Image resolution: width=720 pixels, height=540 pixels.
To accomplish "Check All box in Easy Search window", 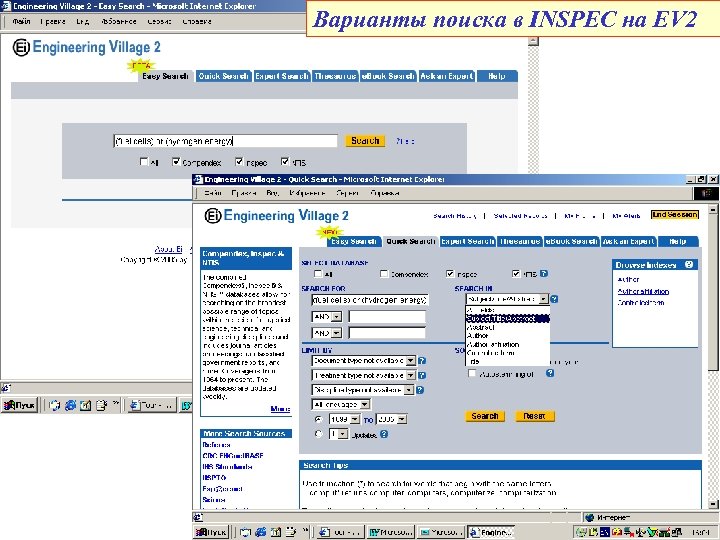I will click(x=144, y=162).
